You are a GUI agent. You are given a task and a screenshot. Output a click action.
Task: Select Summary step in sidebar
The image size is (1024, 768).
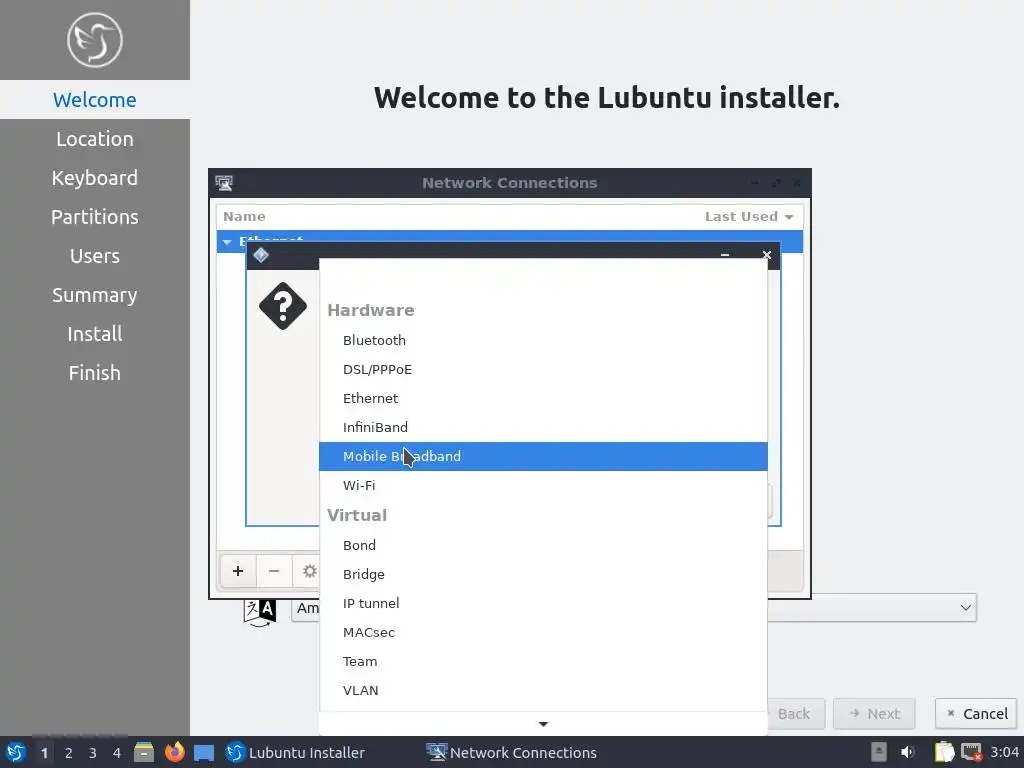pos(95,295)
